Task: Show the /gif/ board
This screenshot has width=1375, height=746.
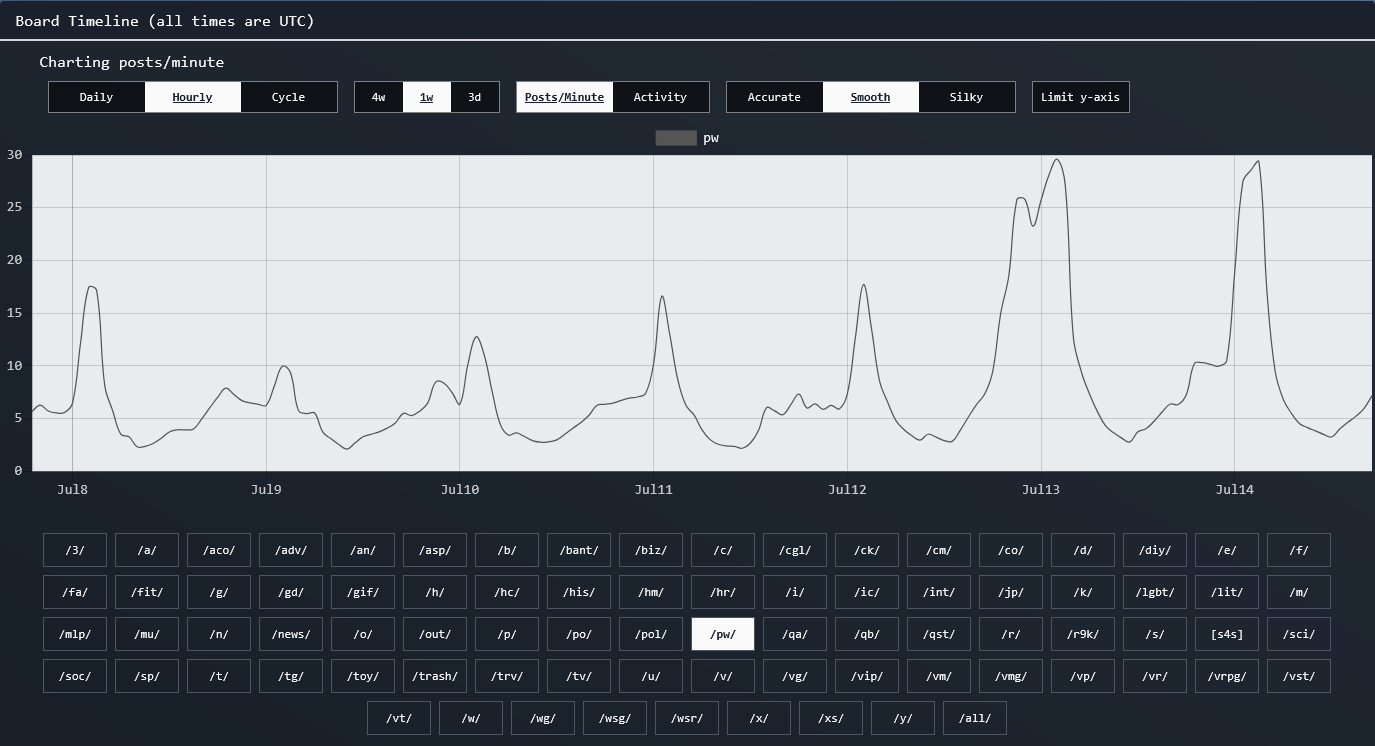Action: (363, 592)
